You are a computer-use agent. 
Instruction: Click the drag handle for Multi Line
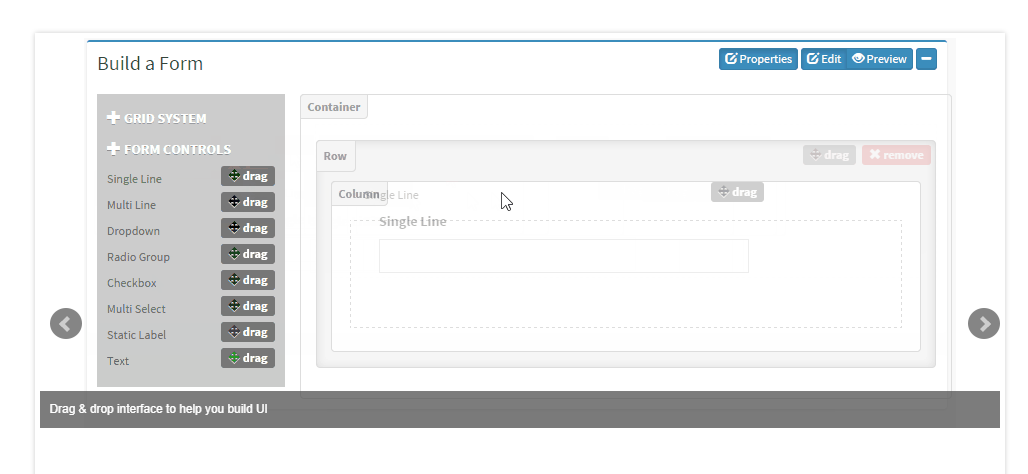(x=247, y=202)
